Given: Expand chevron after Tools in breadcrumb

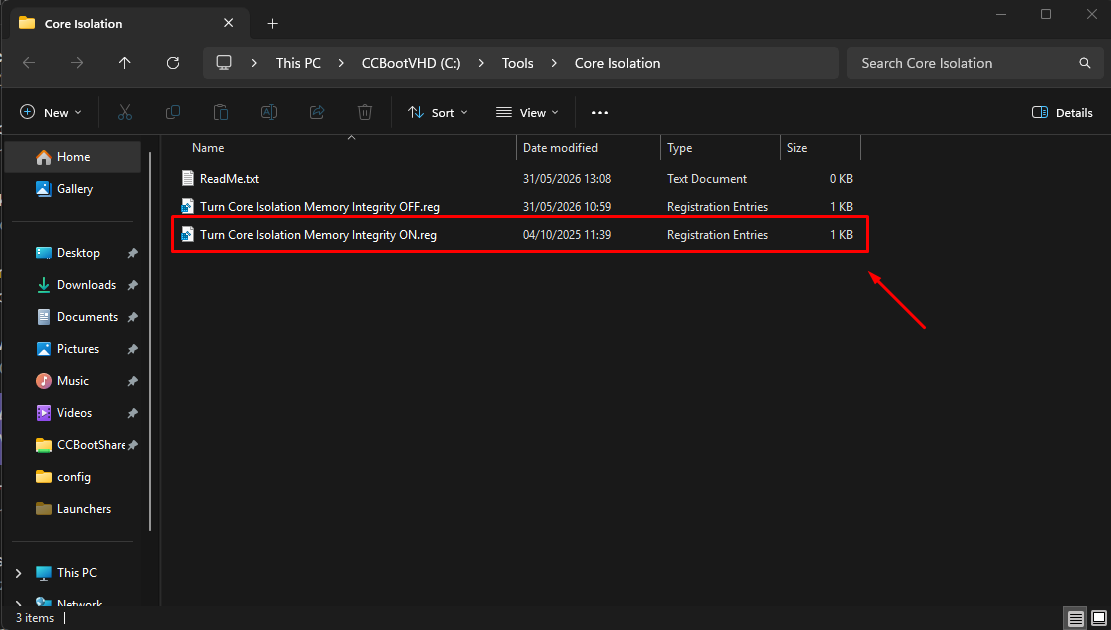Looking at the screenshot, I should 554,63.
